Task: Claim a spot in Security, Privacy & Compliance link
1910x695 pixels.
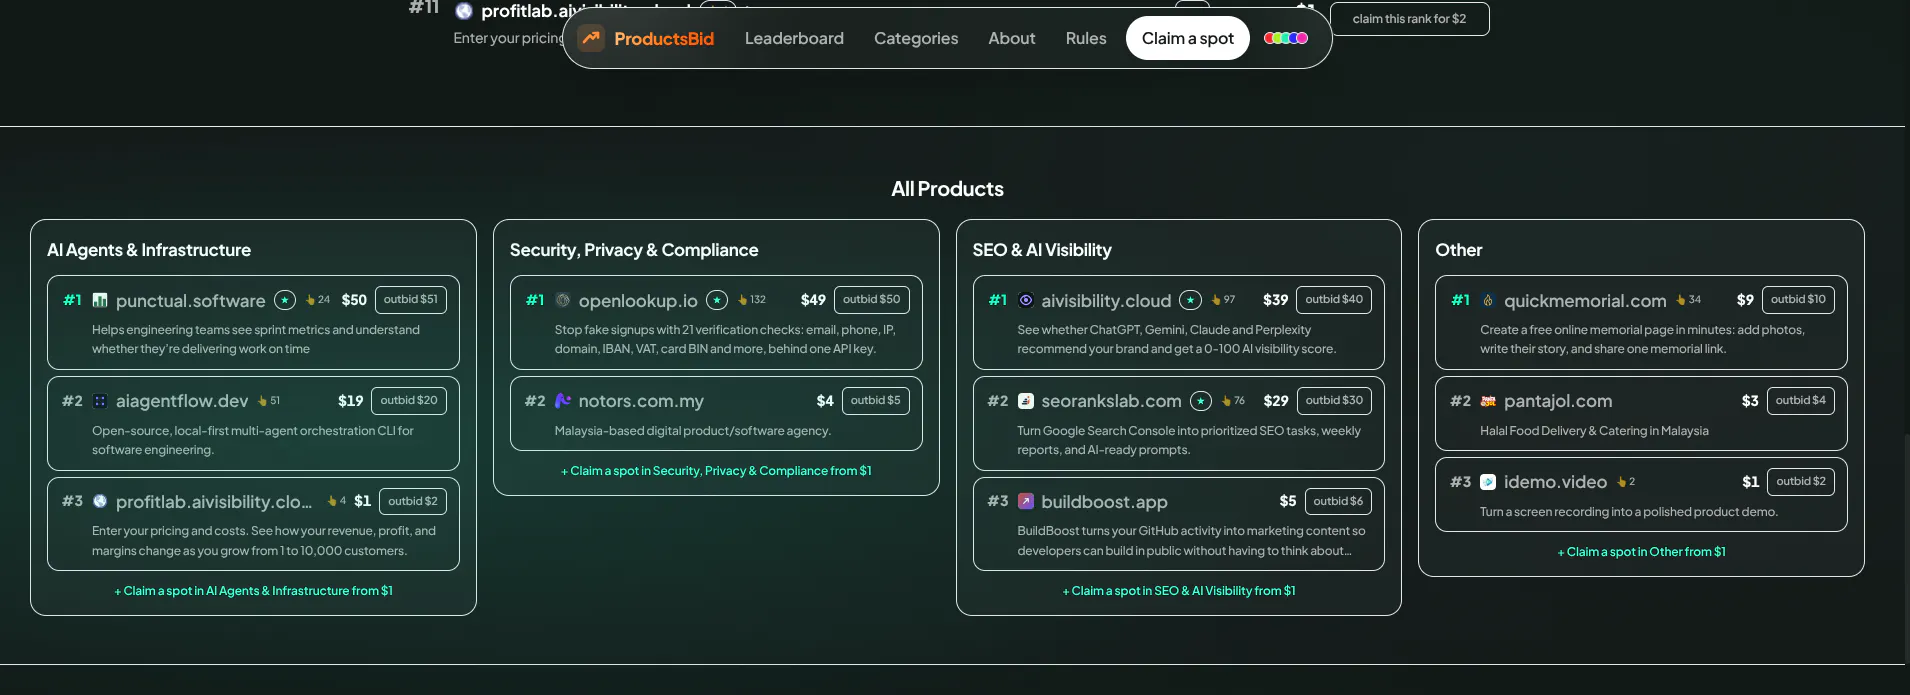Action: 716,471
